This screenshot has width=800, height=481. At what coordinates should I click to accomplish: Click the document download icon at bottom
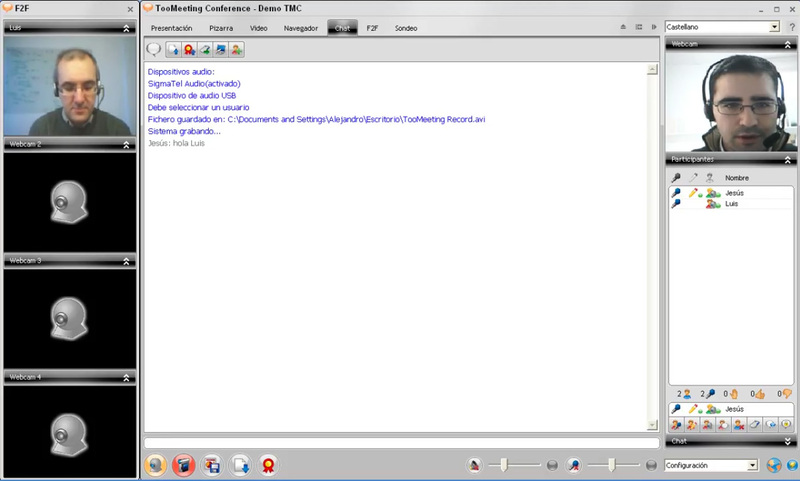(240, 465)
